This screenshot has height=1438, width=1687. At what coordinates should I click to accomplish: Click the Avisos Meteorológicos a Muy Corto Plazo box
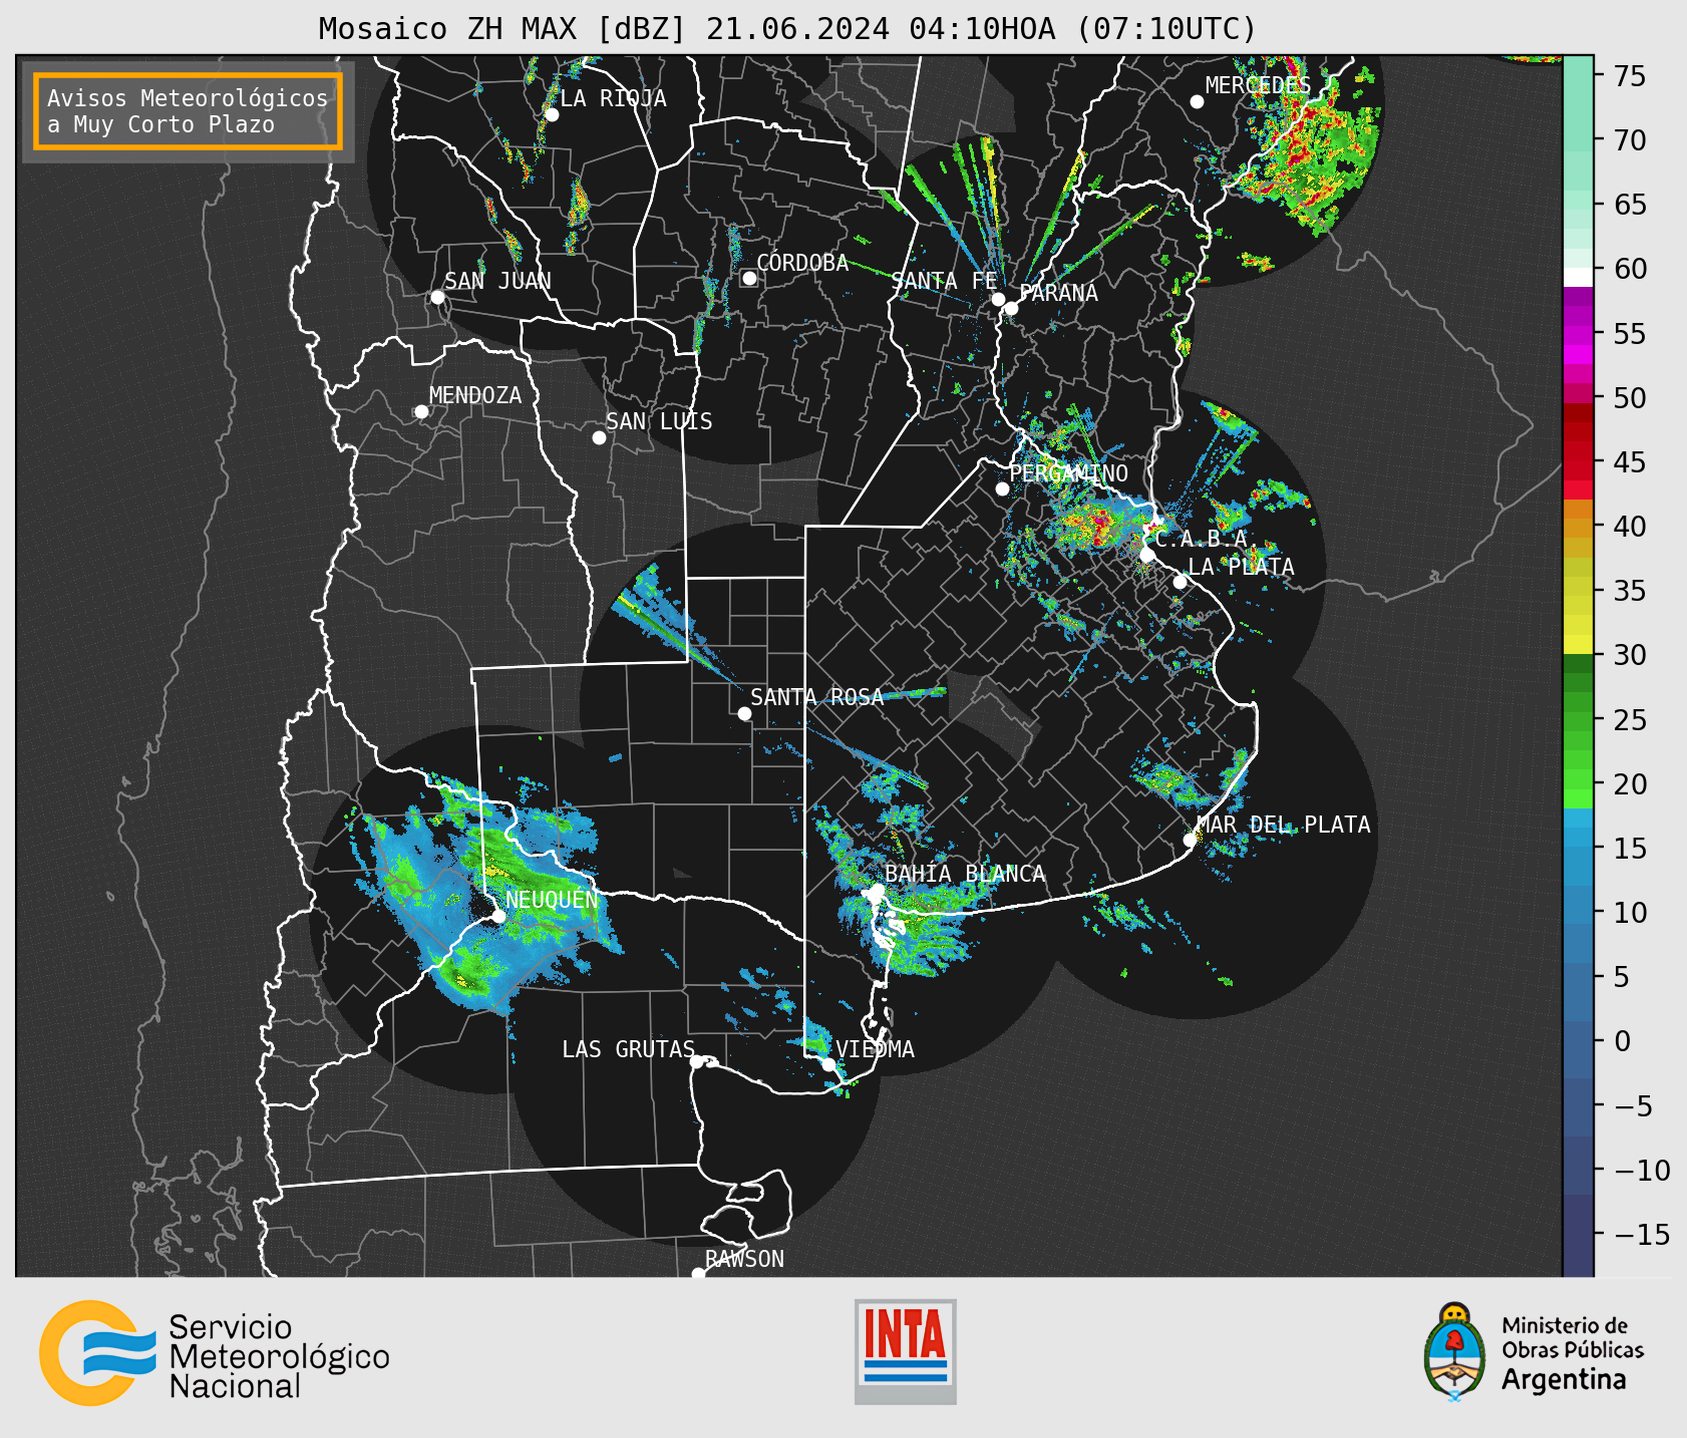coord(188,111)
